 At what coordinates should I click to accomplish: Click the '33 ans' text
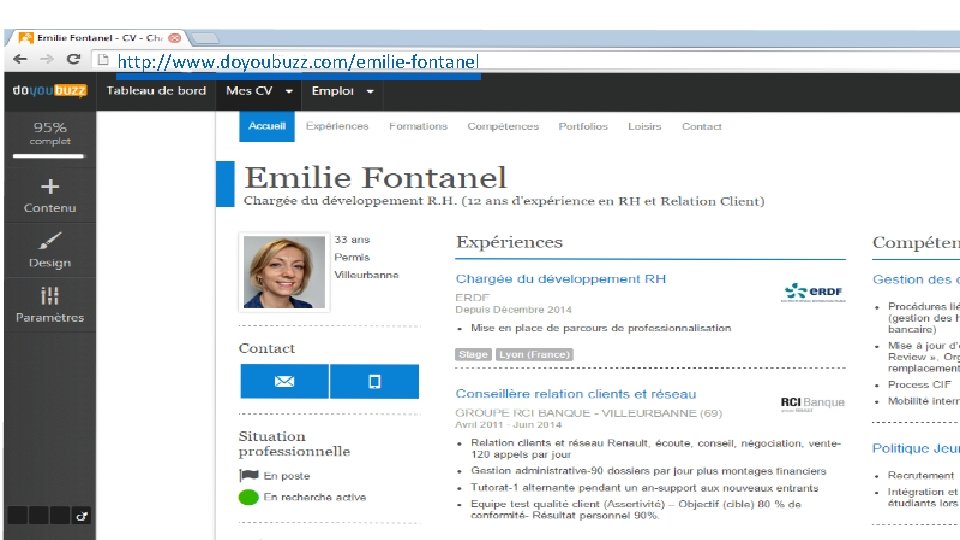point(353,239)
